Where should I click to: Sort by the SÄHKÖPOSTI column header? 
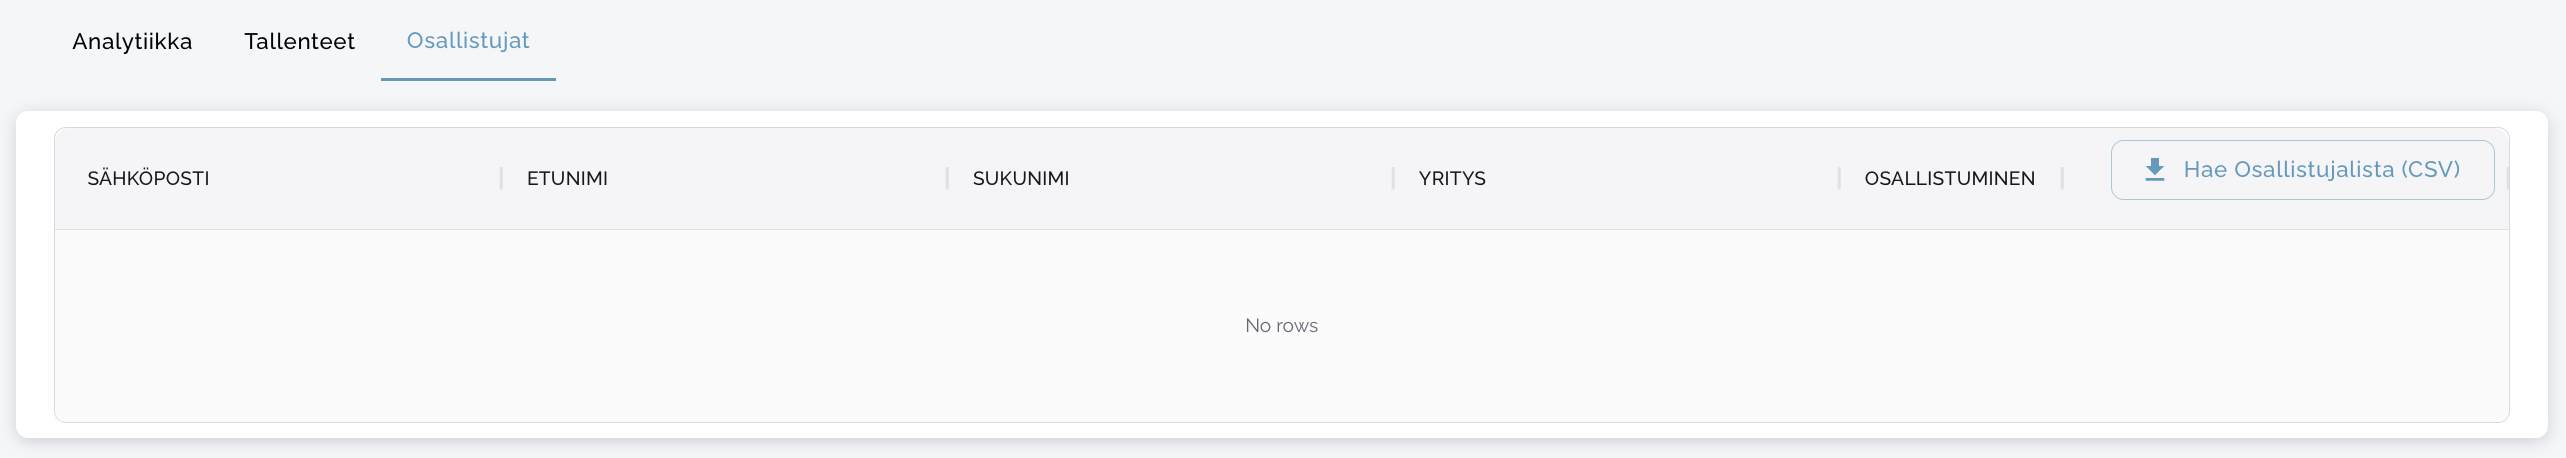click(148, 178)
